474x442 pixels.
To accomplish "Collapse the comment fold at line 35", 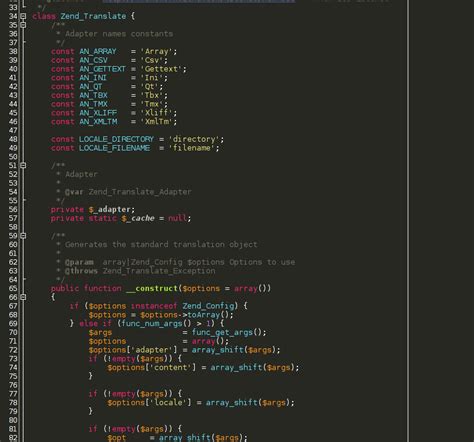I will (x=23, y=25).
